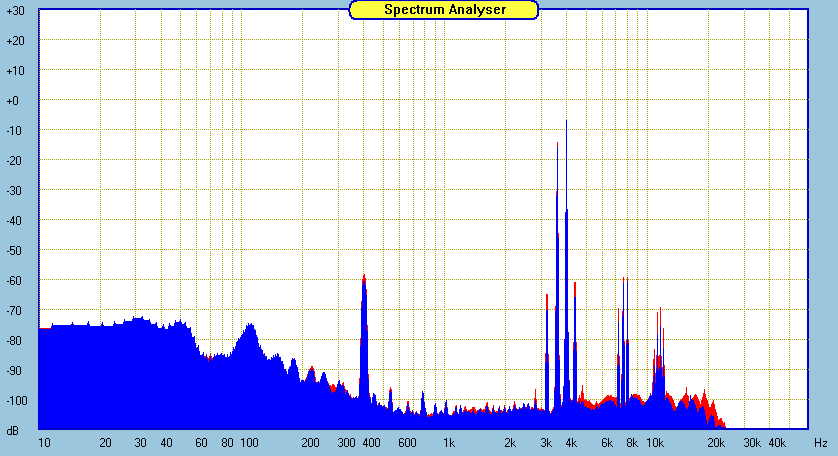Click the 1k frequency axis label

pyautogui.click(x=449, y=442)
